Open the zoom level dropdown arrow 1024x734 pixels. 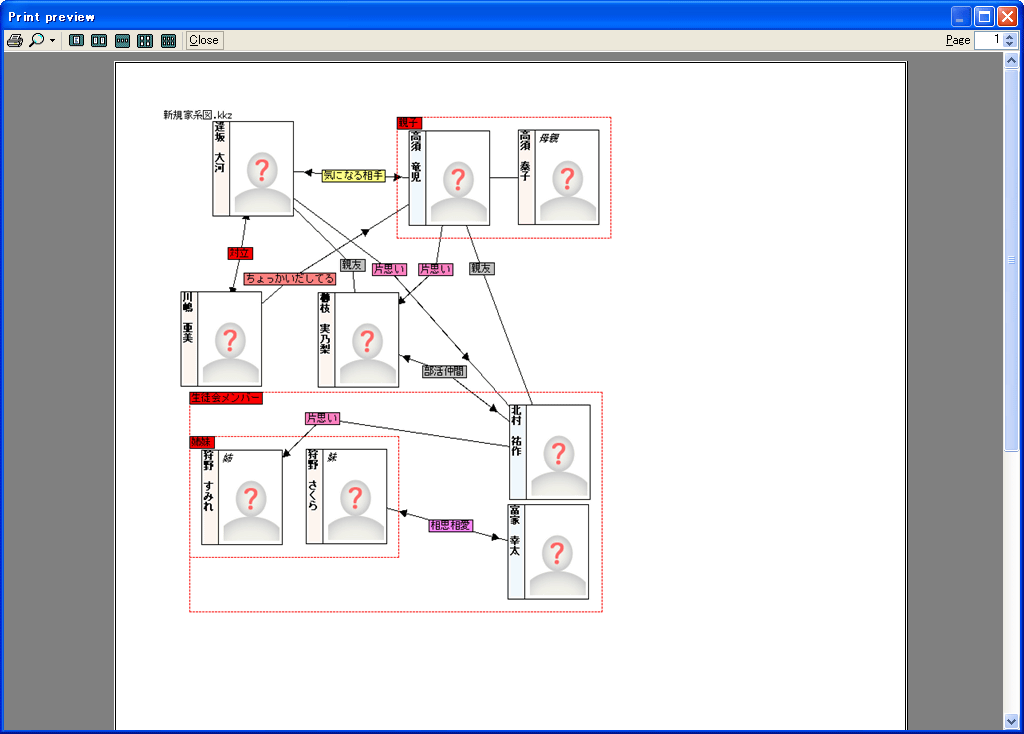pos(52,40)
